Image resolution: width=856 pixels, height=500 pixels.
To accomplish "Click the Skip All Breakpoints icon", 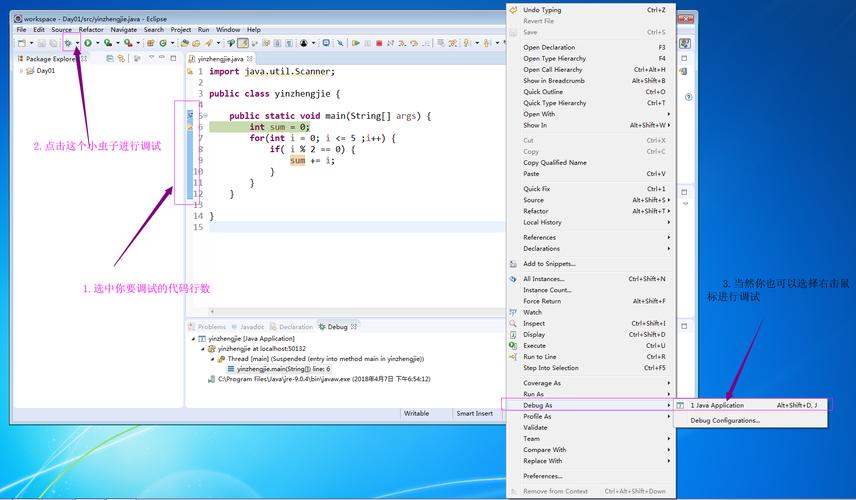I will [341, 43].
